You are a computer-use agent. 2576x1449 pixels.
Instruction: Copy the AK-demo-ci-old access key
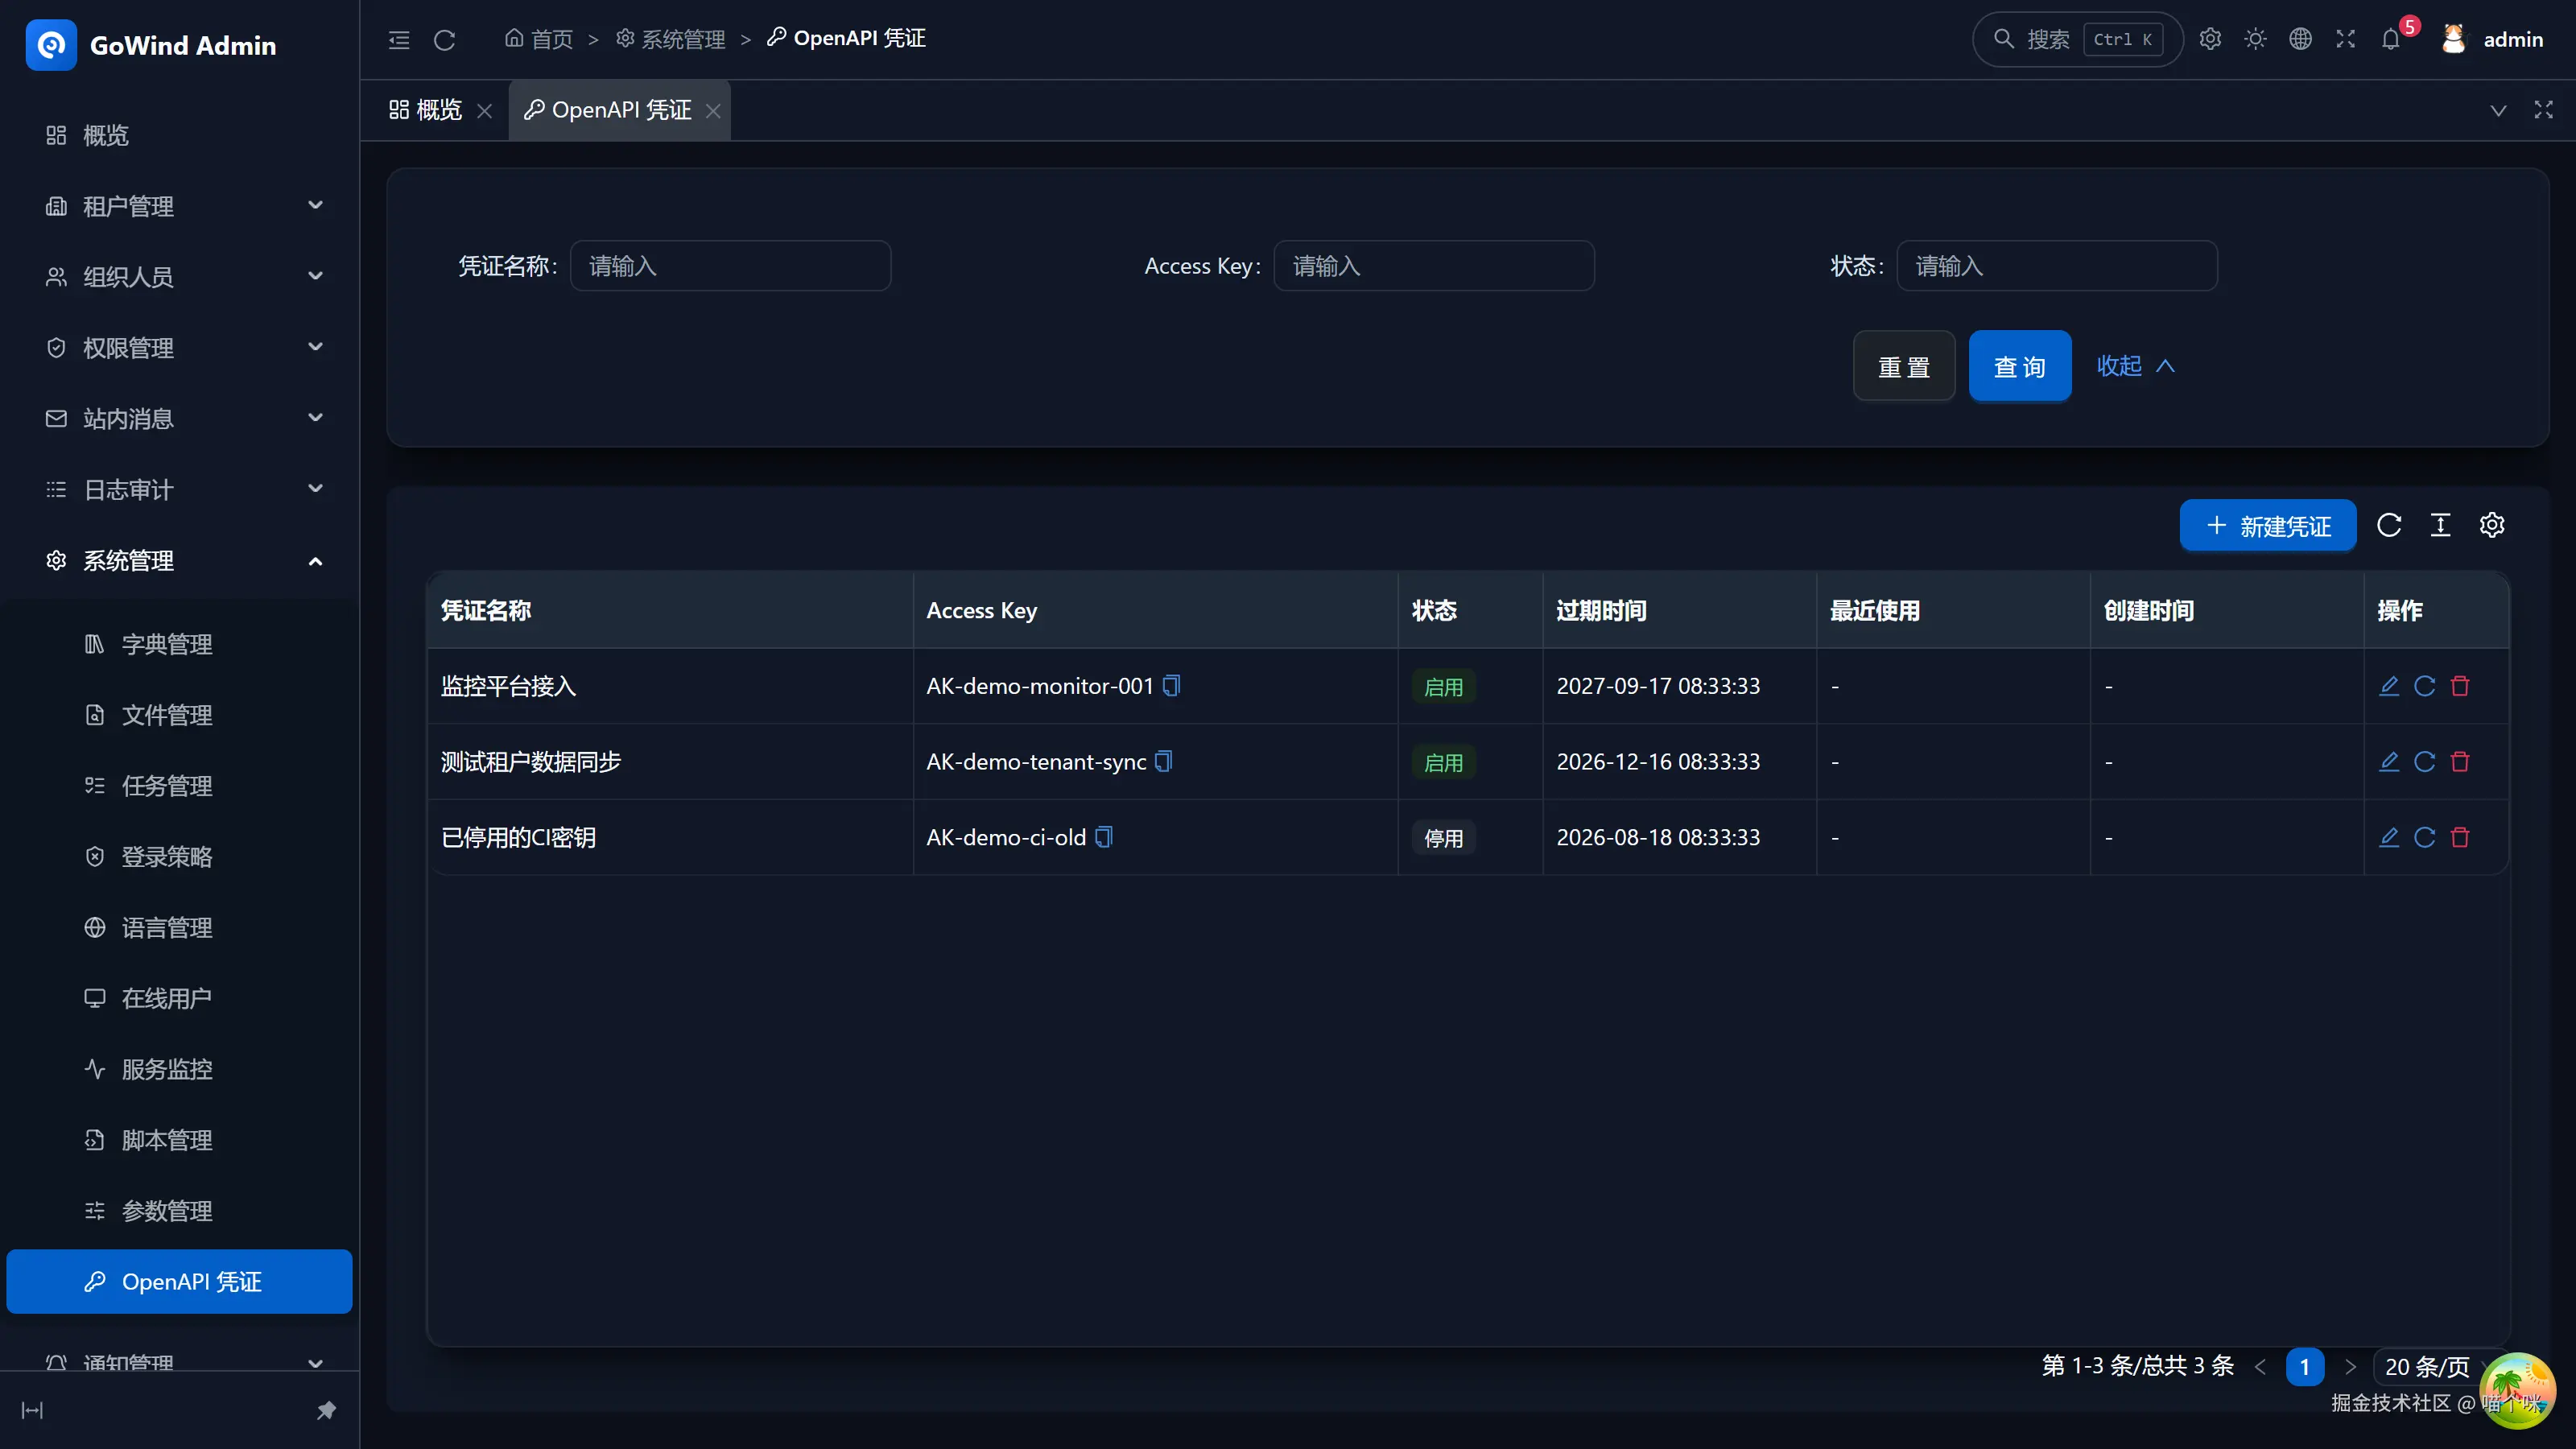pos(1103,837)
